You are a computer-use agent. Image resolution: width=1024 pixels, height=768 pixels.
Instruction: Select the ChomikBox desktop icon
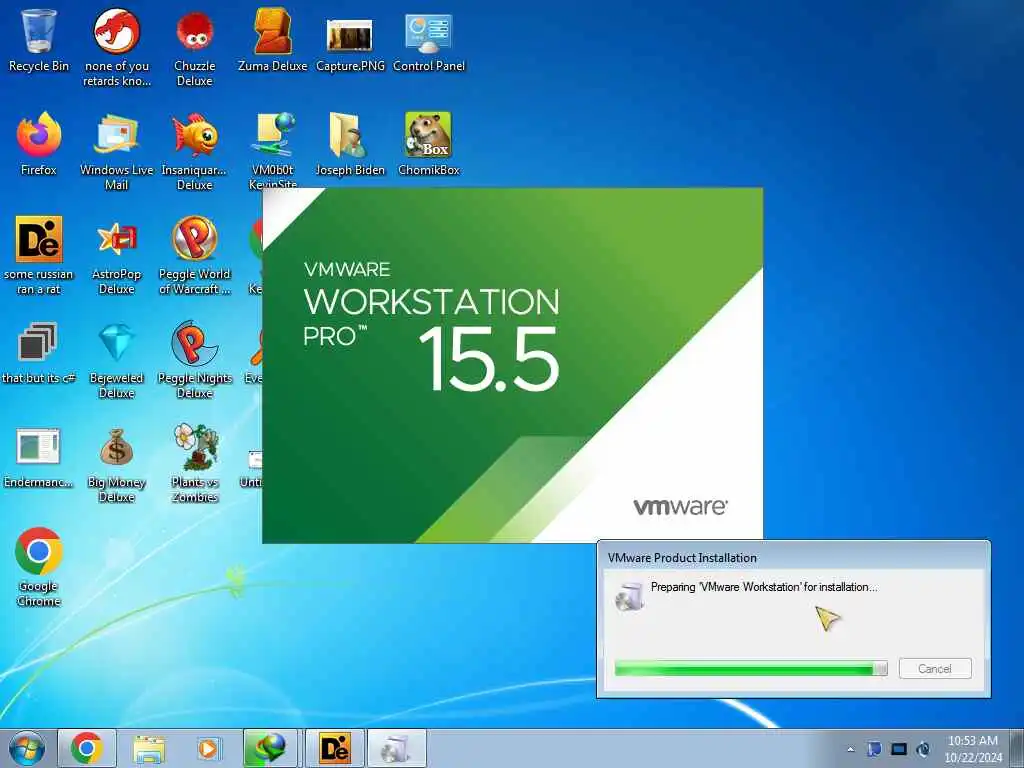[x=428, y=144]
